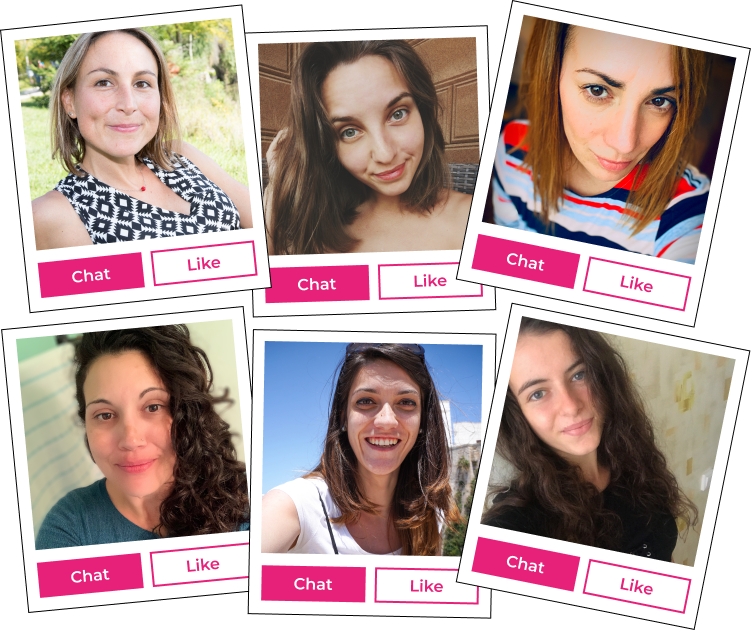Click Like under the patterned-top outdoor photo
The width and height of the screenshot is (751, 630).
(x=204, y=263)
